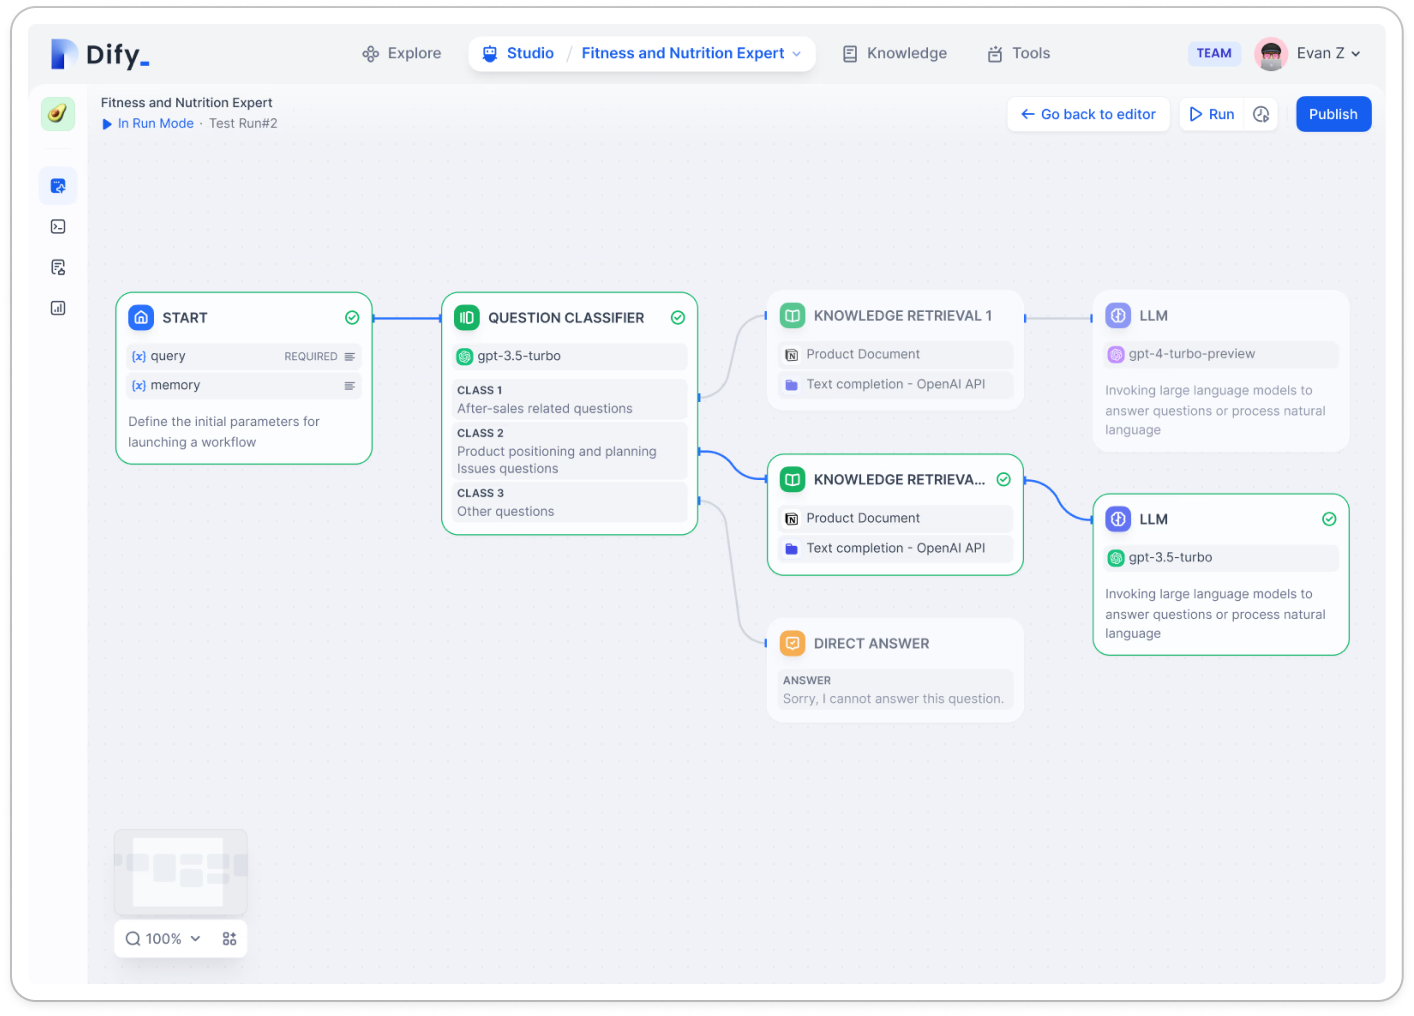Click the Direct Answer node icon
Viewport: 1414px width, 1016px height.
click(792, 644)
